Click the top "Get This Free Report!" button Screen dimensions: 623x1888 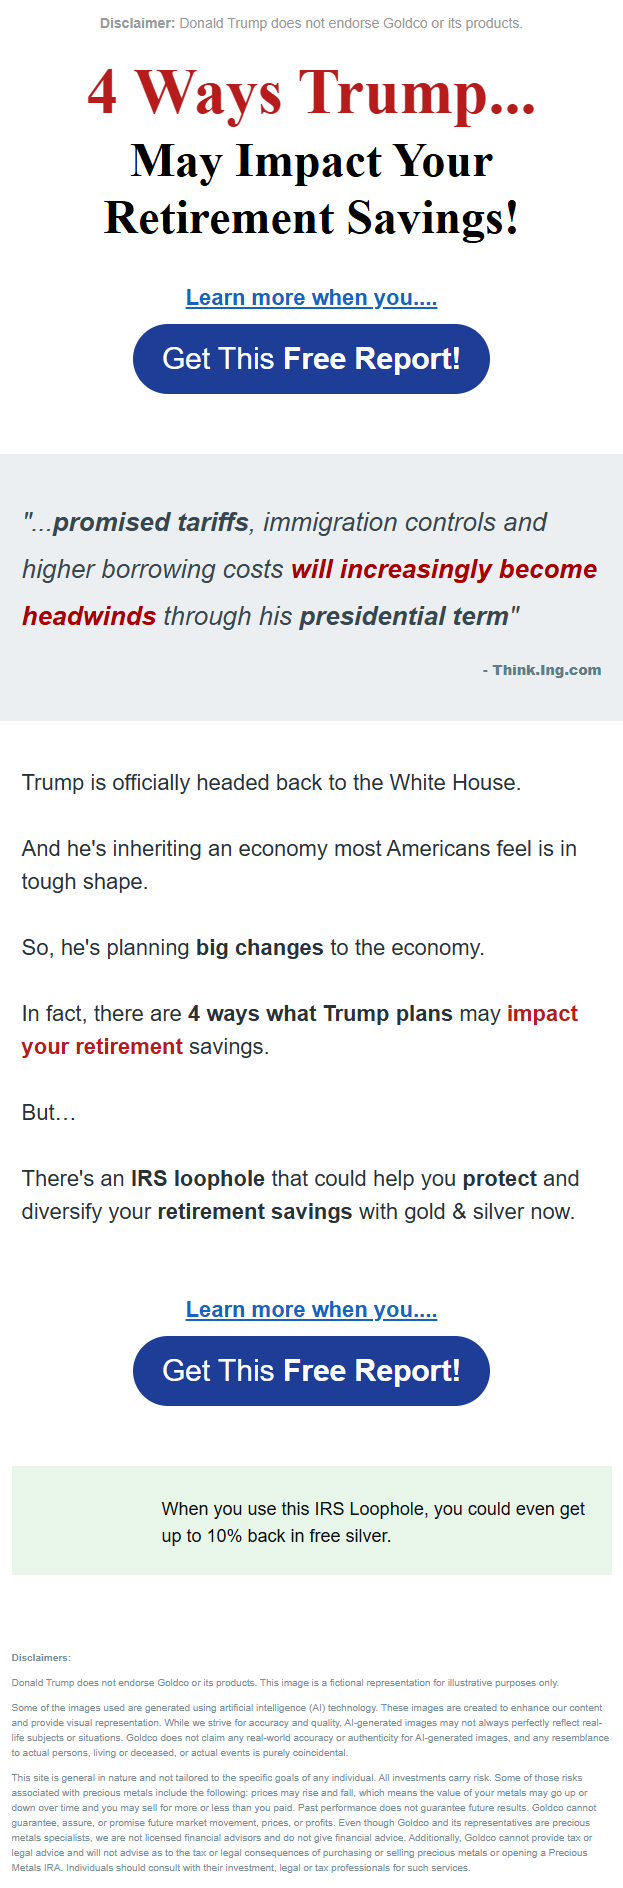tap(311, 359)
